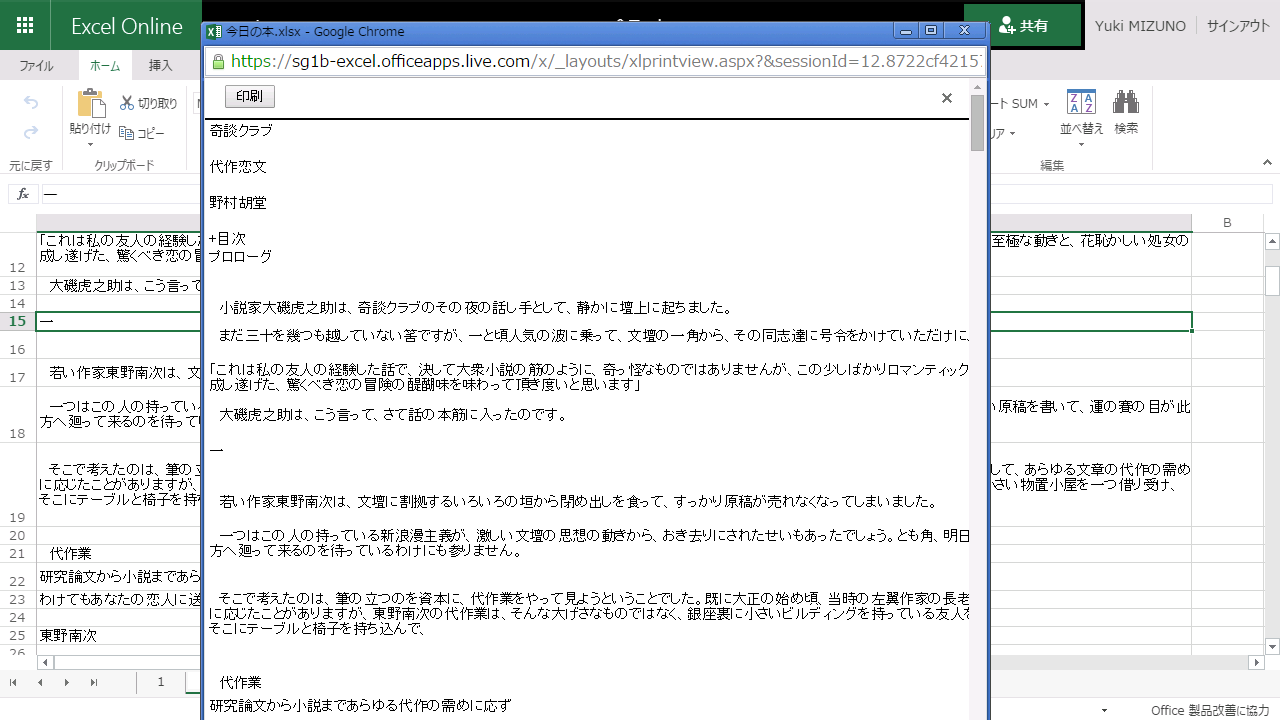Image resolution: width=1280 pixels, height=720 pixels.
Task: Open the Clear (クリア) dropdown arrow
Action: (1012, 134)
